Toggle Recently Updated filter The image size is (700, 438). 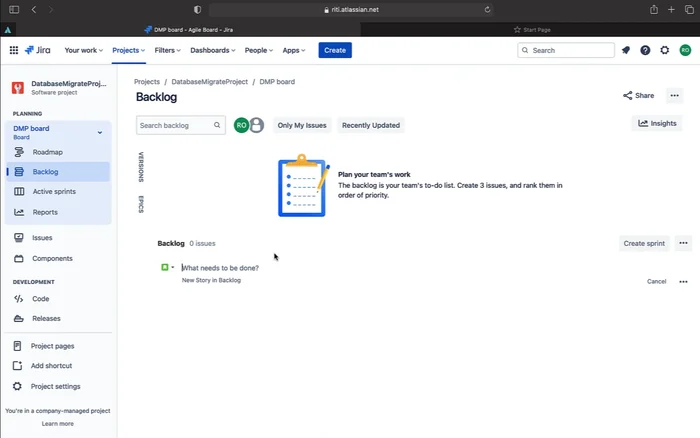[x=371, y=125]
